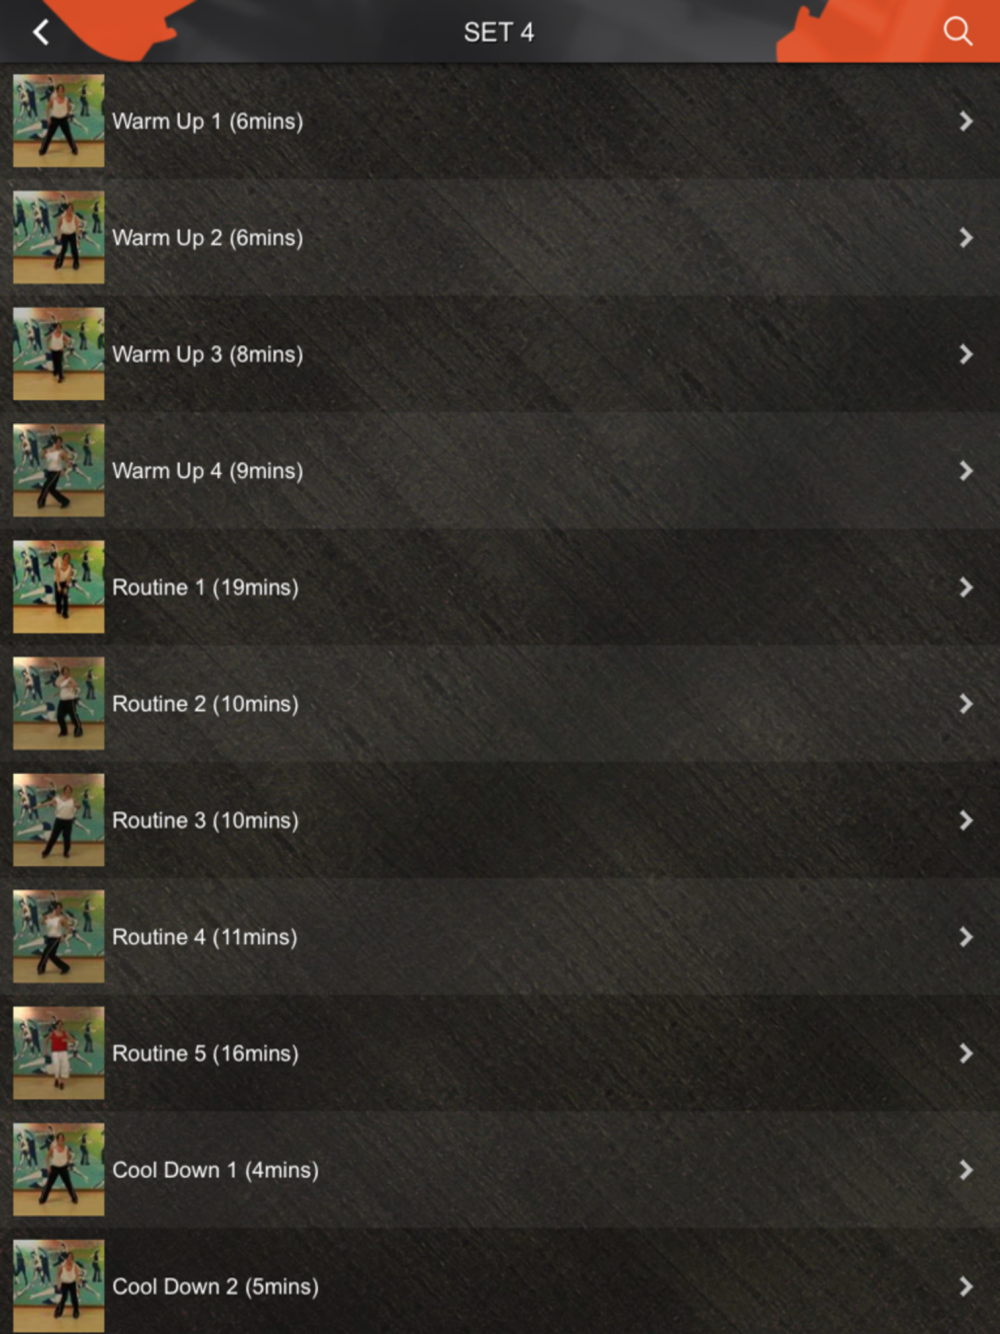Open search with the magnifier icon
Screen dimensions: 1000x1334
pos(957,31)
